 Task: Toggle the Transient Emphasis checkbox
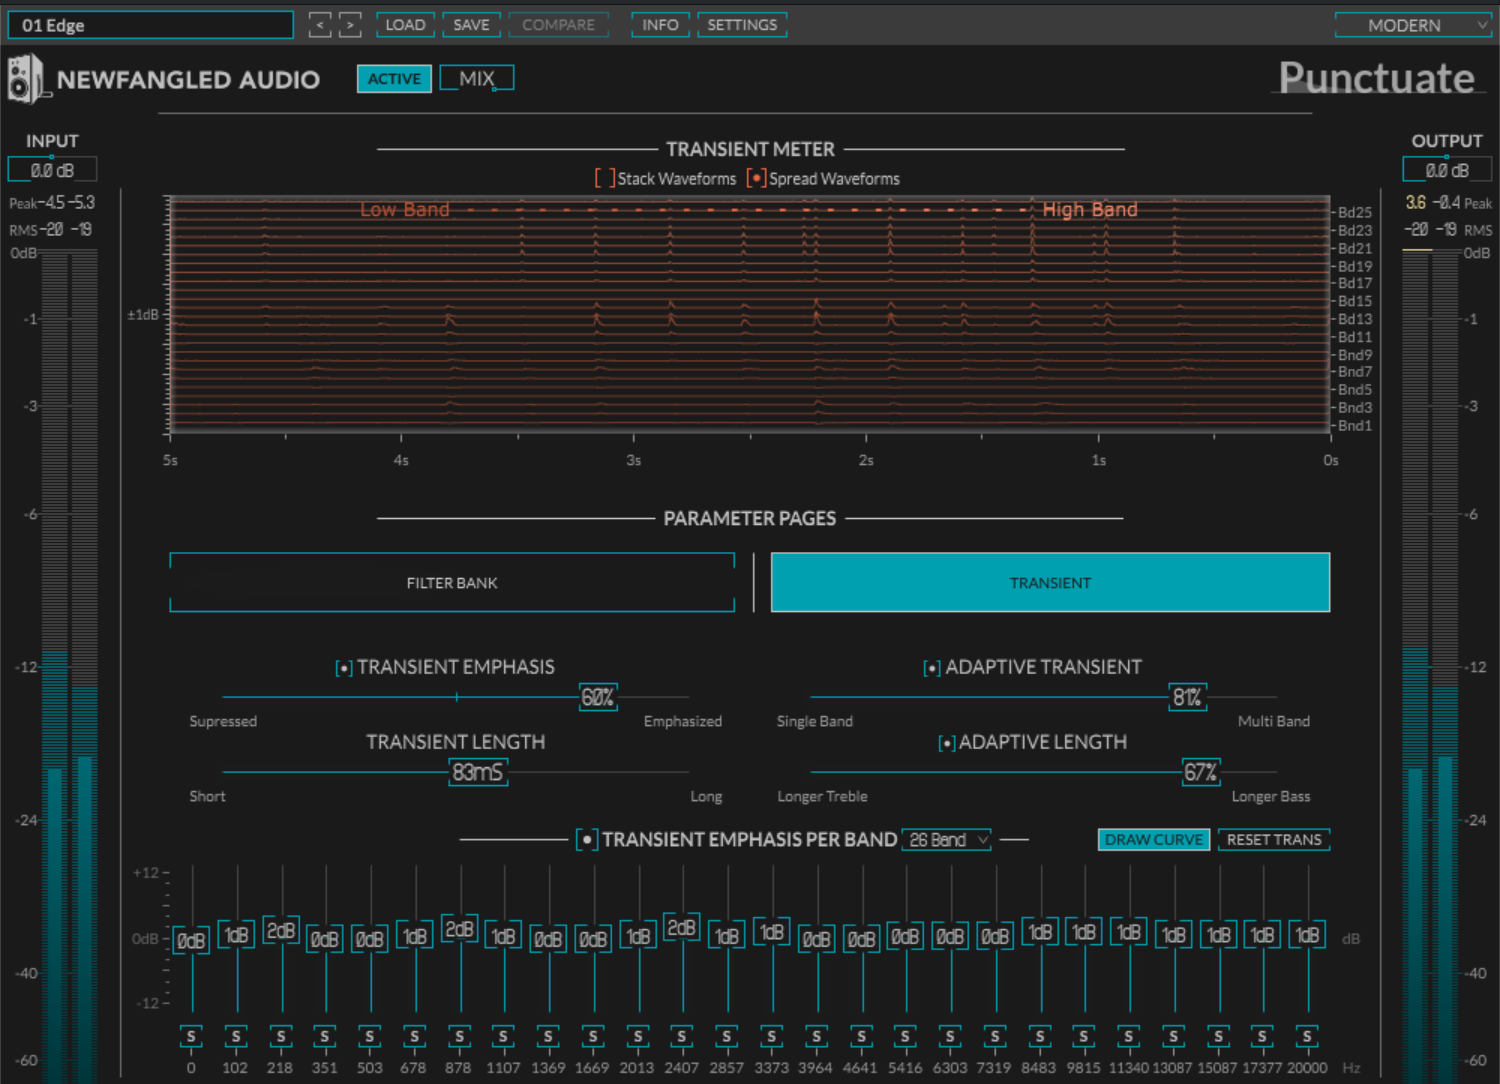click(x=344, y=668)
